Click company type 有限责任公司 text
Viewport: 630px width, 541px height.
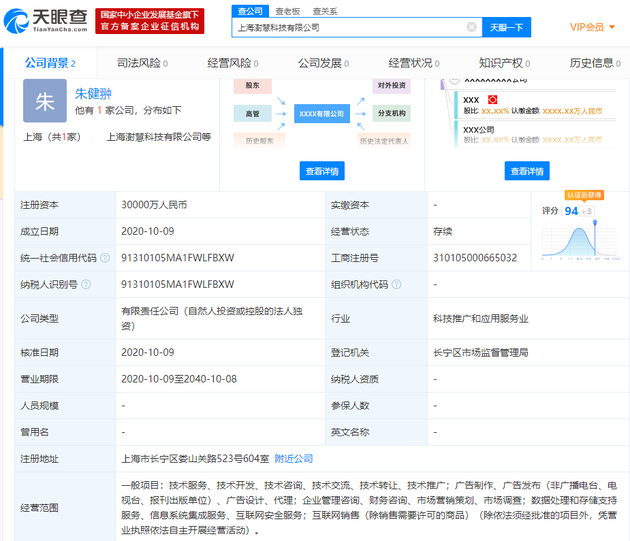[212, 318]
